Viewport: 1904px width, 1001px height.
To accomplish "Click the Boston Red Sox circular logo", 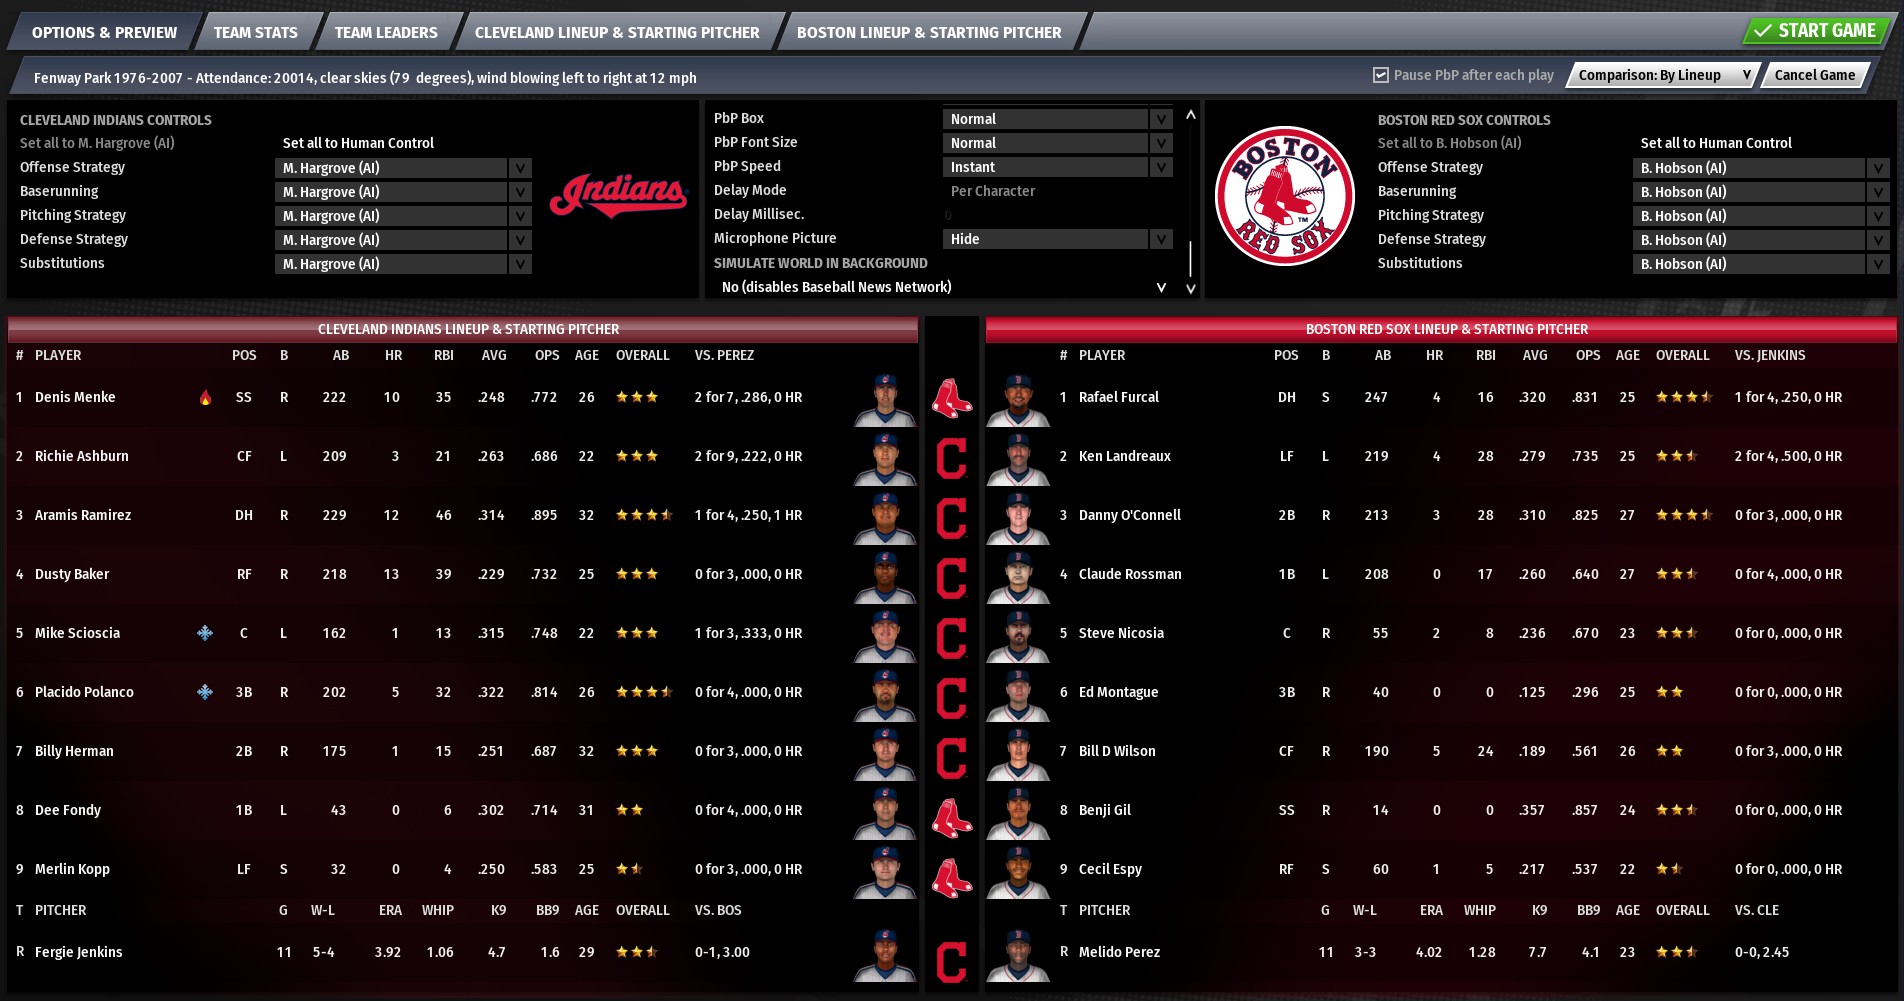I will 1284,196.
